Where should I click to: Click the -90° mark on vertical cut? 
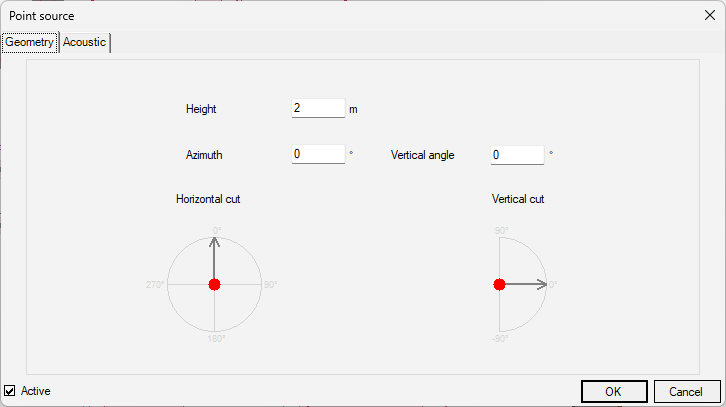[500, 338]
